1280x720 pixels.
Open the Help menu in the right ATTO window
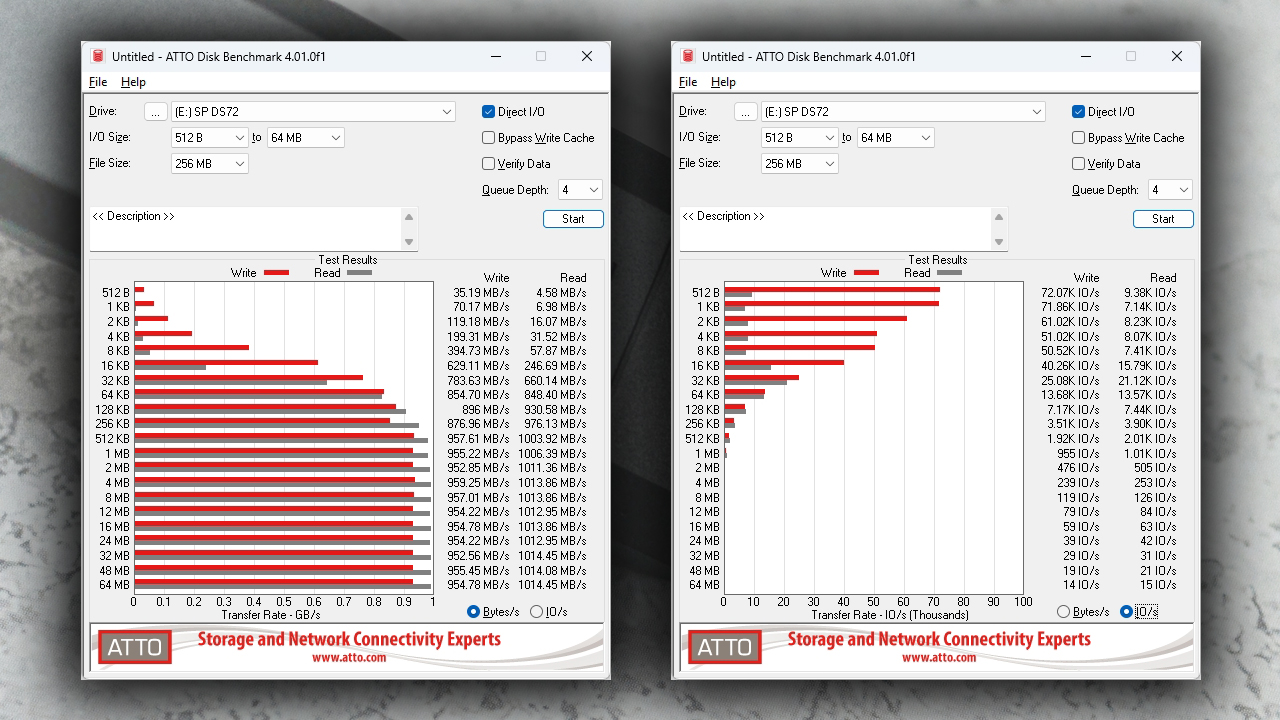point(723,82)
